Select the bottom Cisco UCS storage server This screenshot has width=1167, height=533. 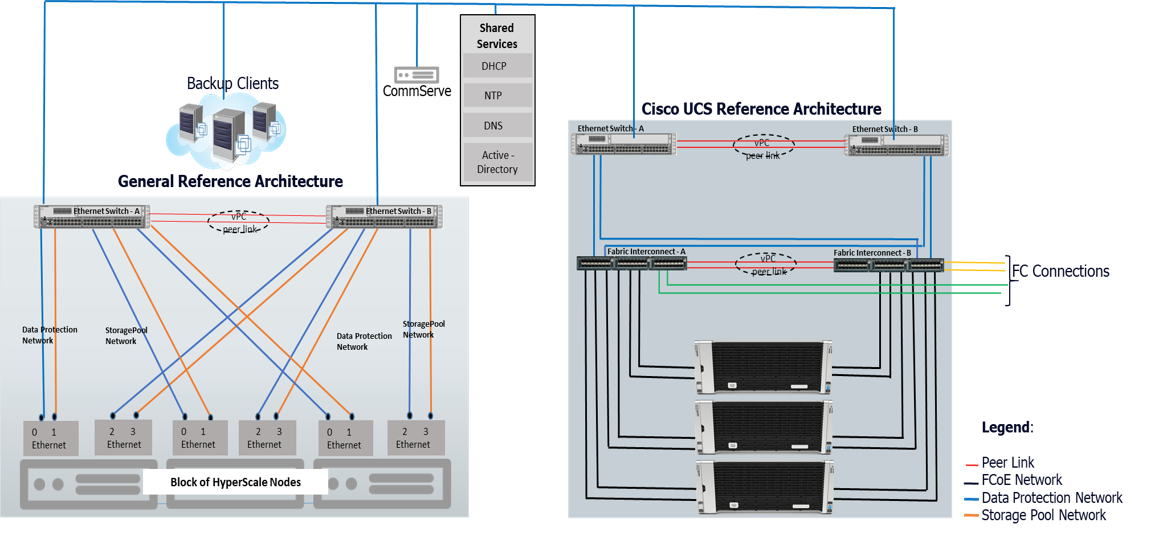pyautogui.click(x=764, y=487)
